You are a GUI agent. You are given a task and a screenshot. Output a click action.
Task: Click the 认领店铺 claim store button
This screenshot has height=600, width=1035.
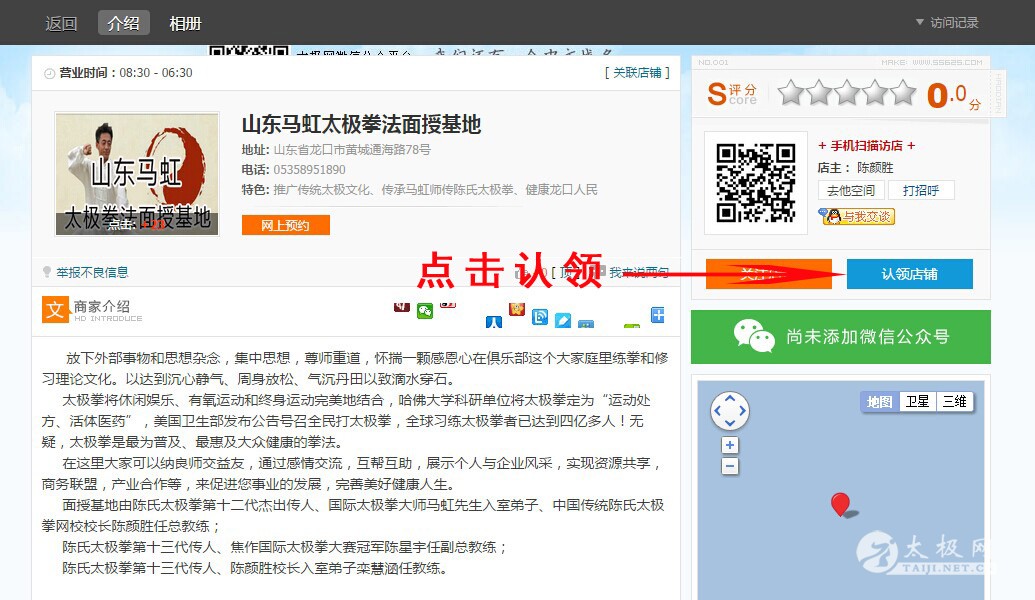pos(909,274)
